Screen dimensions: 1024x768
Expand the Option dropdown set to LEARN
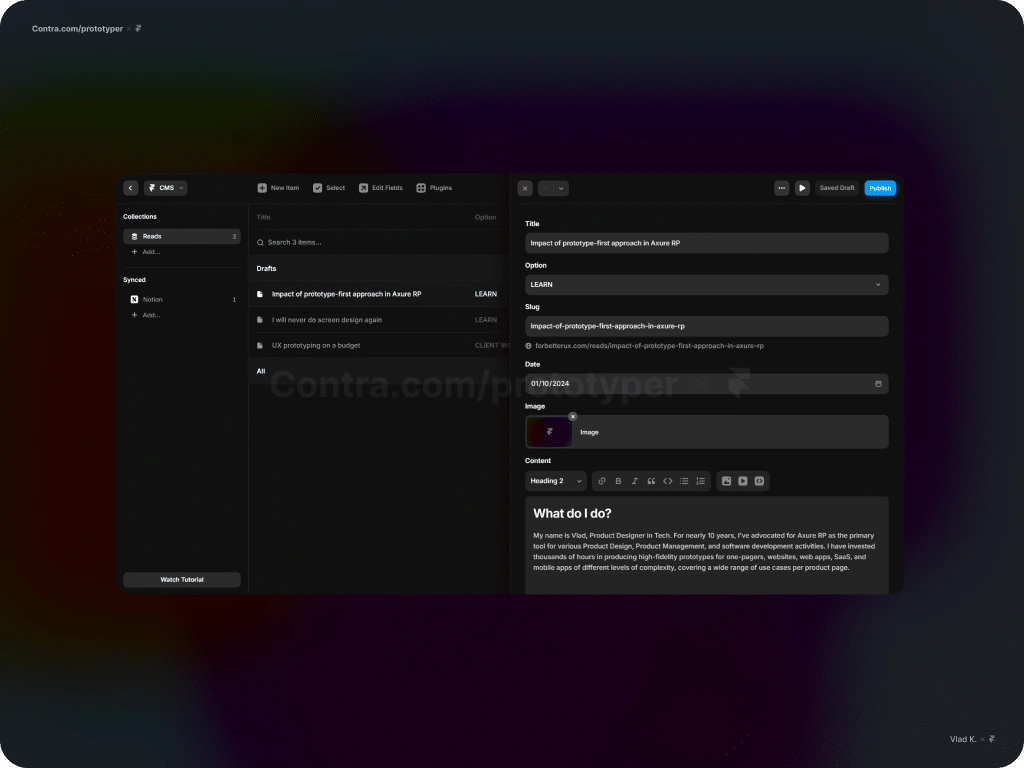click(707, 285)
